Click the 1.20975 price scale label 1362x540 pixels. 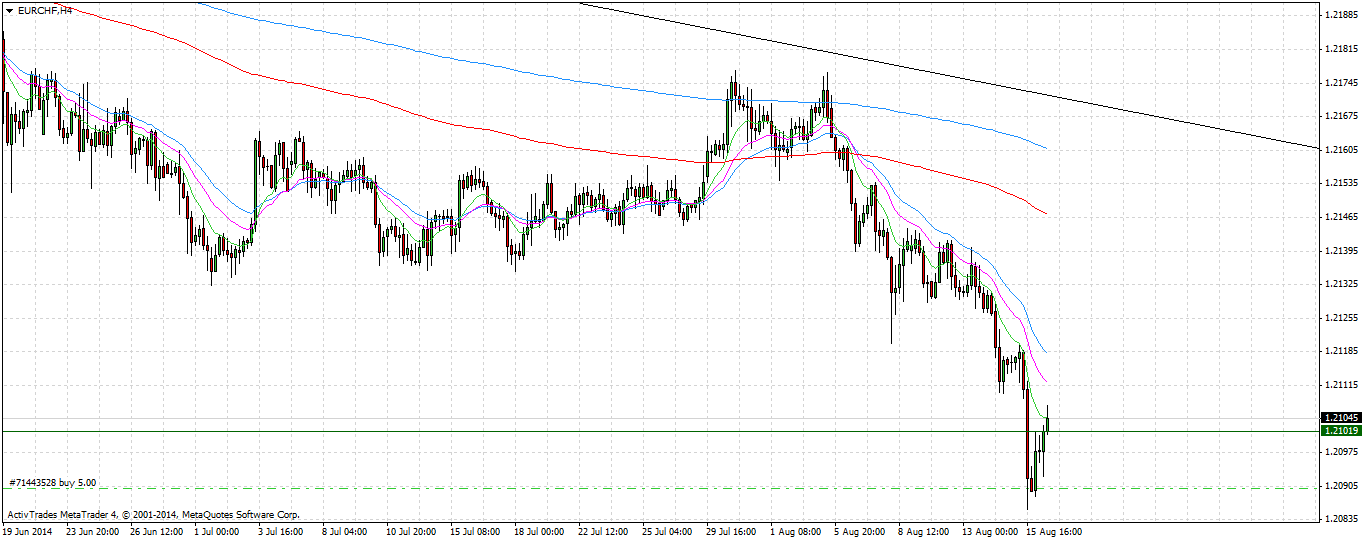(1340, 452)
